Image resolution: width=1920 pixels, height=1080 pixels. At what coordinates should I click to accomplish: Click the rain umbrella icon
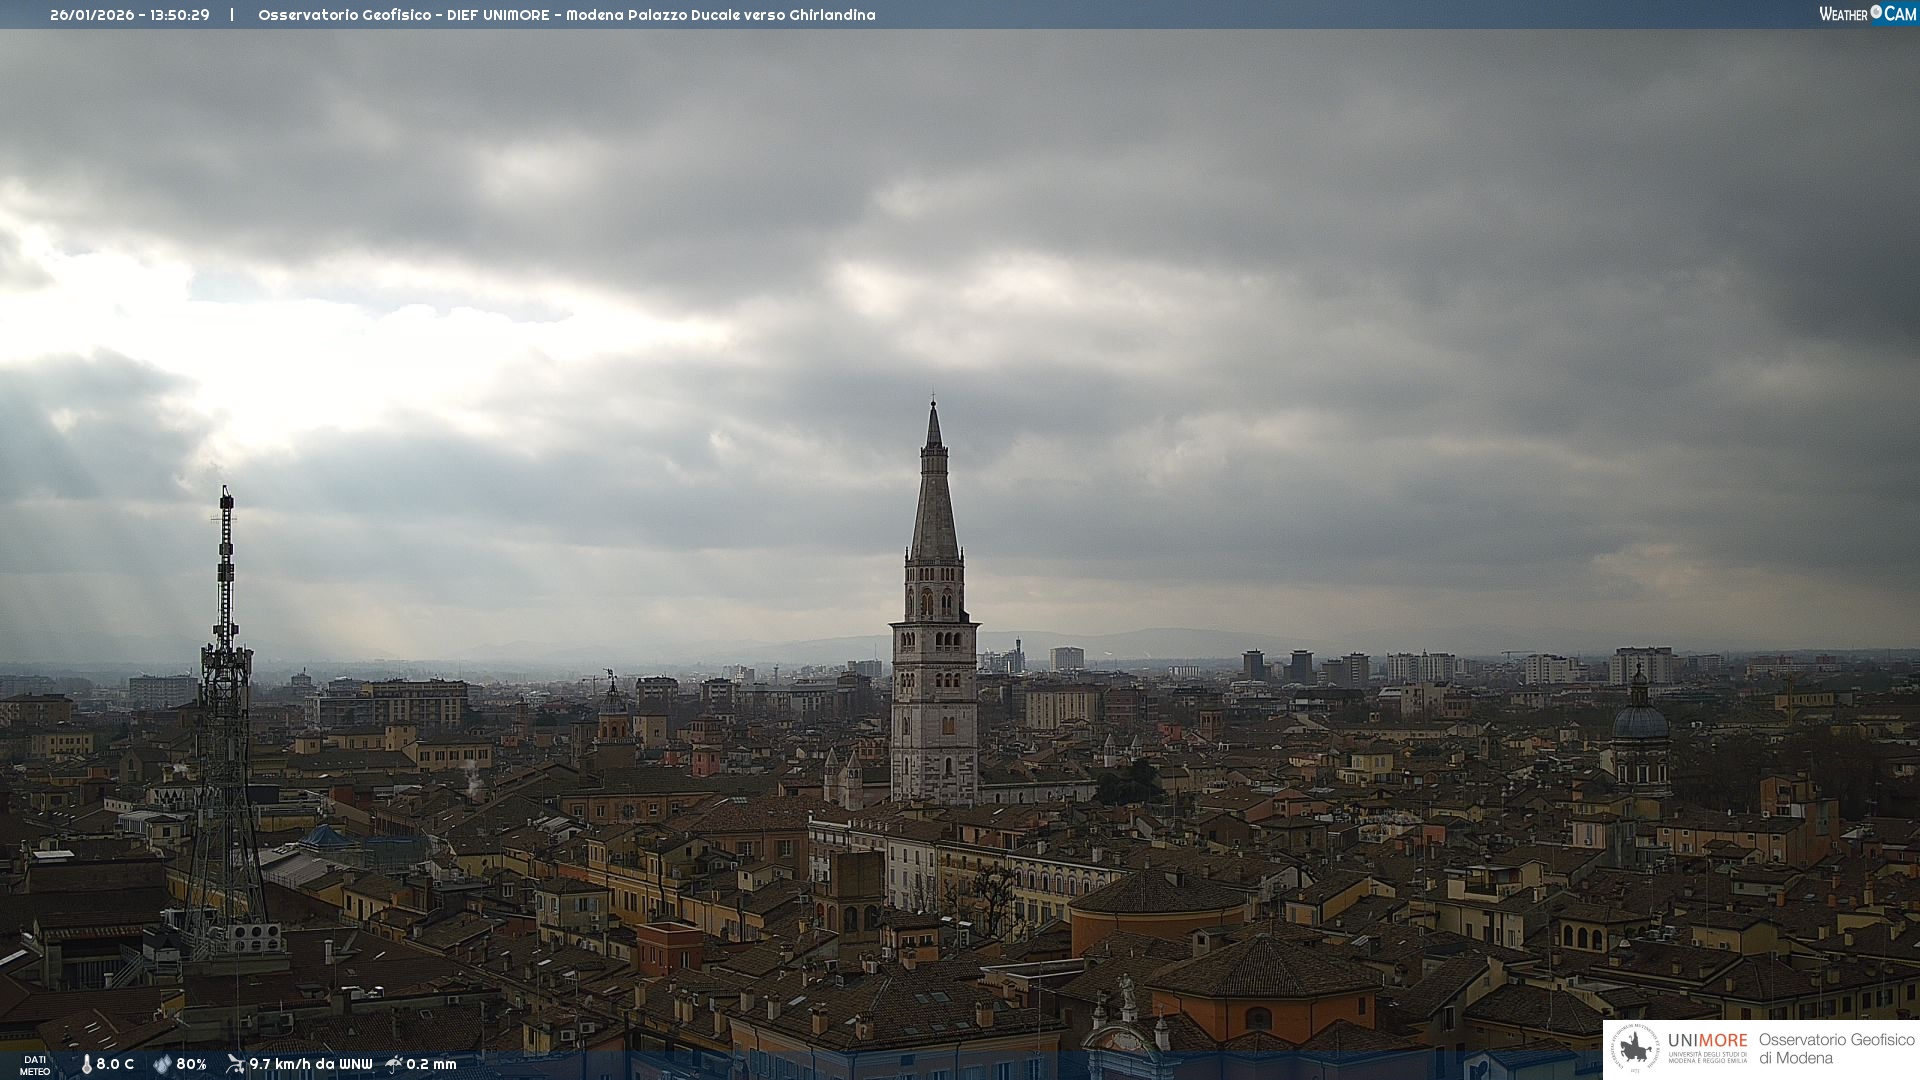point(394,1064)
